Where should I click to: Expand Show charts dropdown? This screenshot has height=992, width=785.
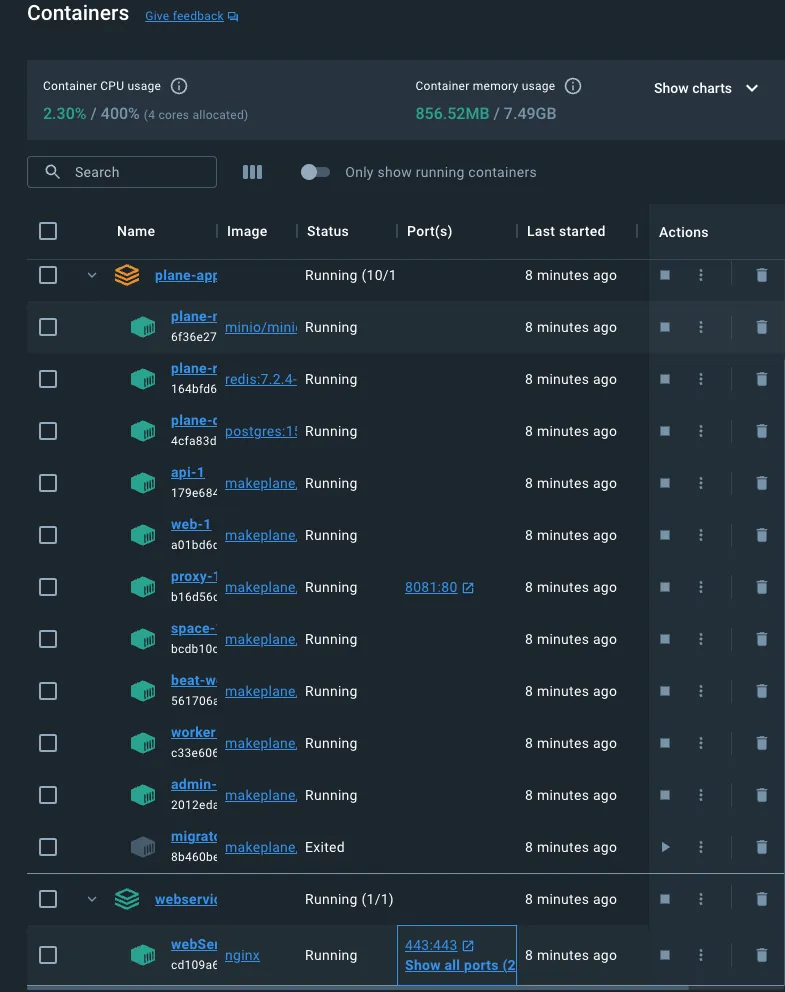click(706, 88)
